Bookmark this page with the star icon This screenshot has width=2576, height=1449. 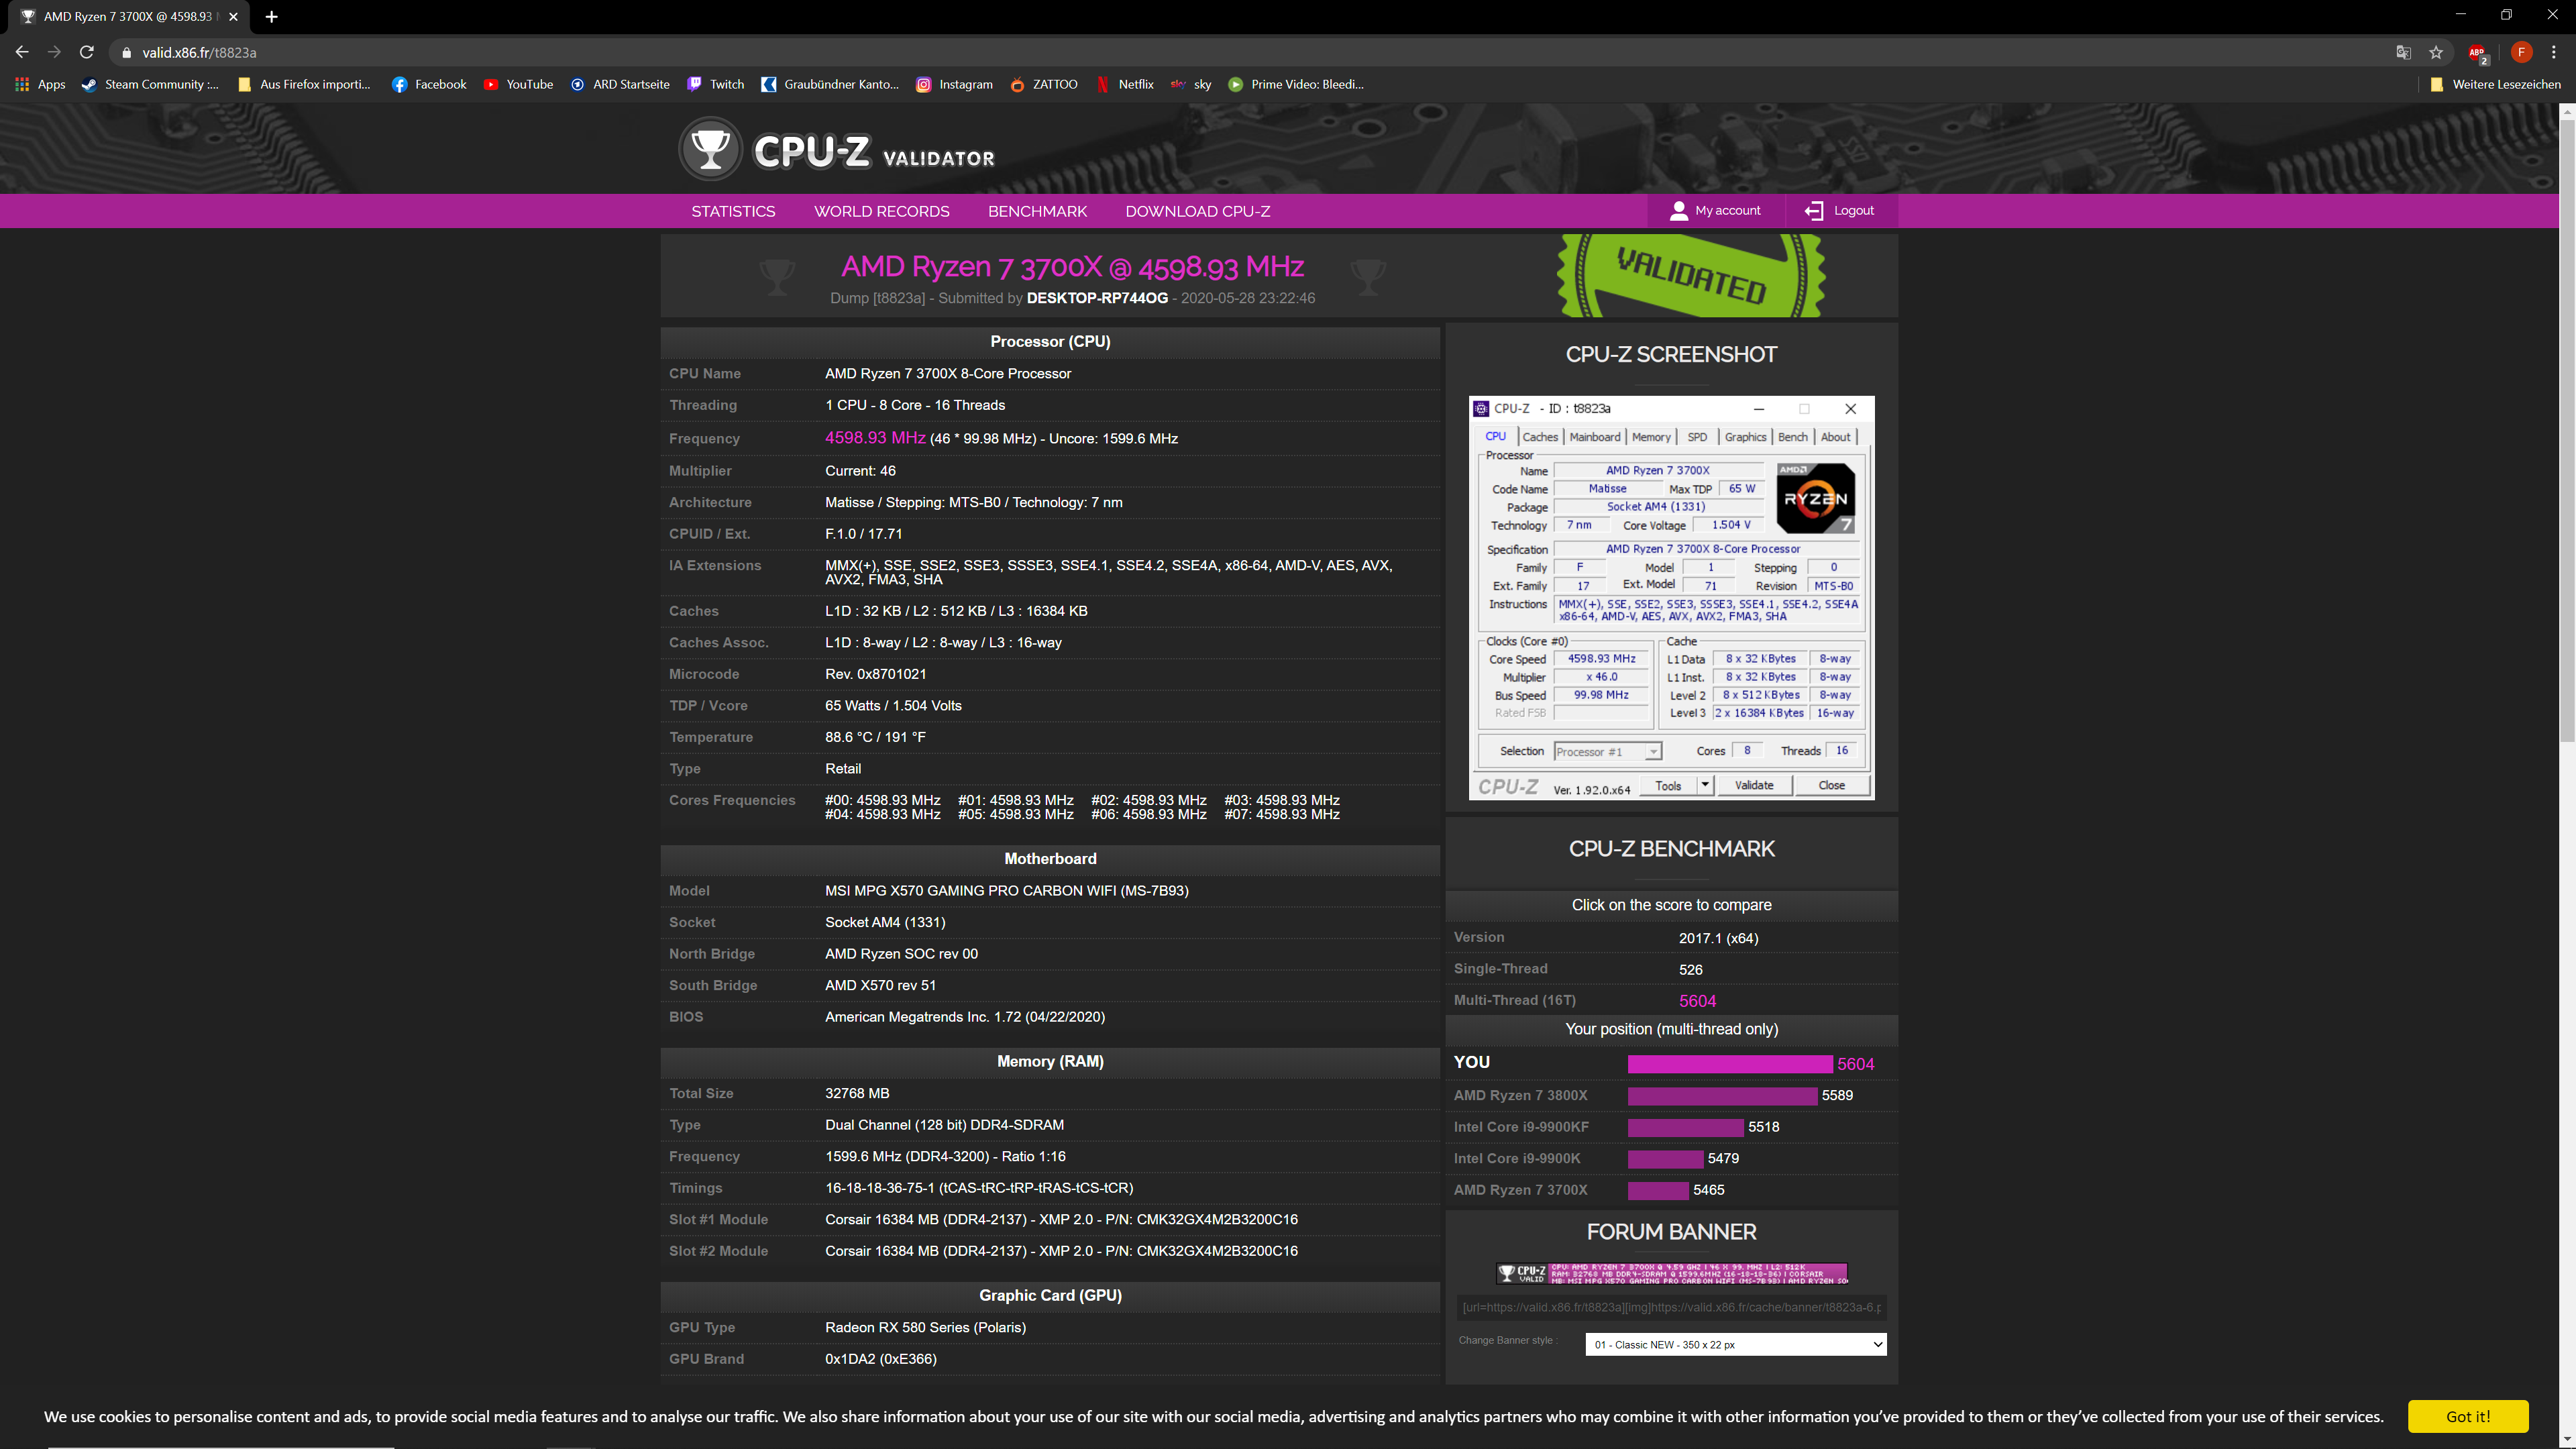(2436, 52)
